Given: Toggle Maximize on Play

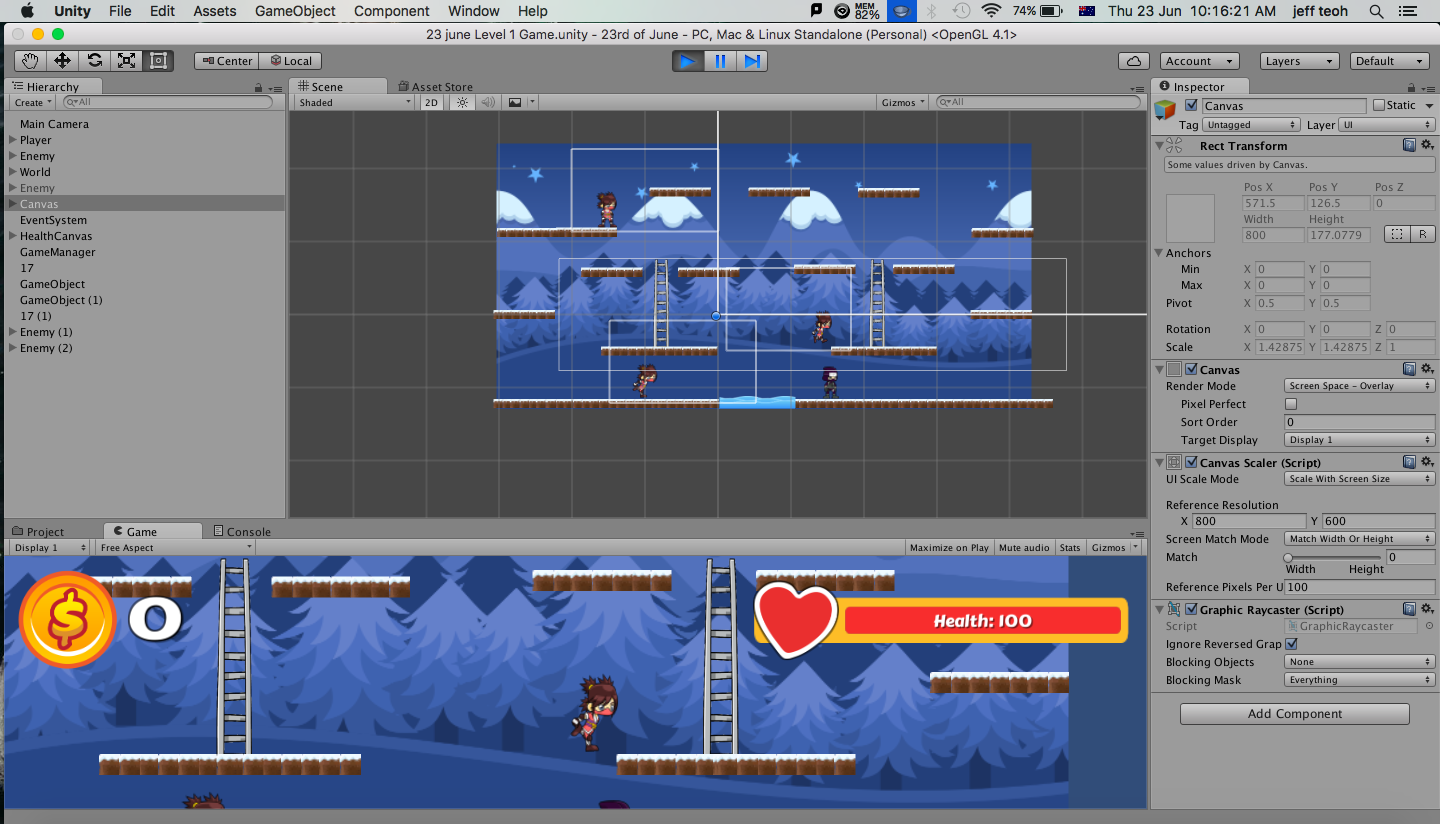Looking at the screenshot, I should point(949,547).
